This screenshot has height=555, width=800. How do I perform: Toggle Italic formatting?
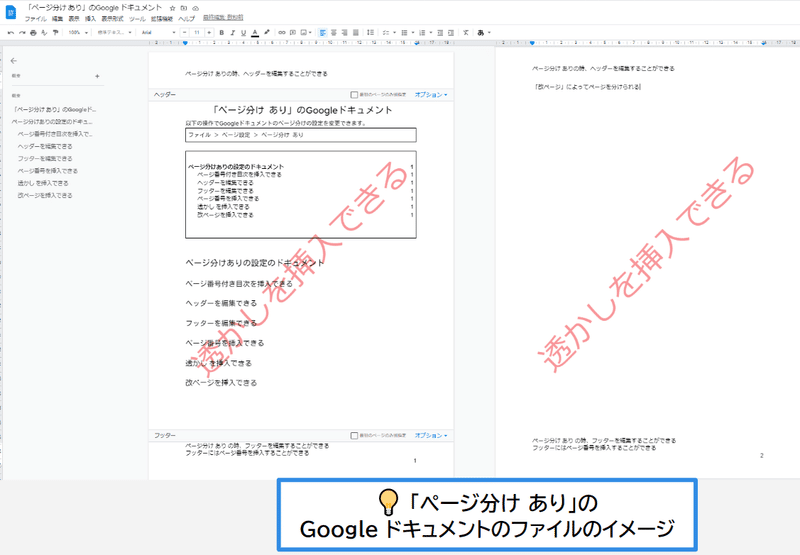(x=233, y=33)
